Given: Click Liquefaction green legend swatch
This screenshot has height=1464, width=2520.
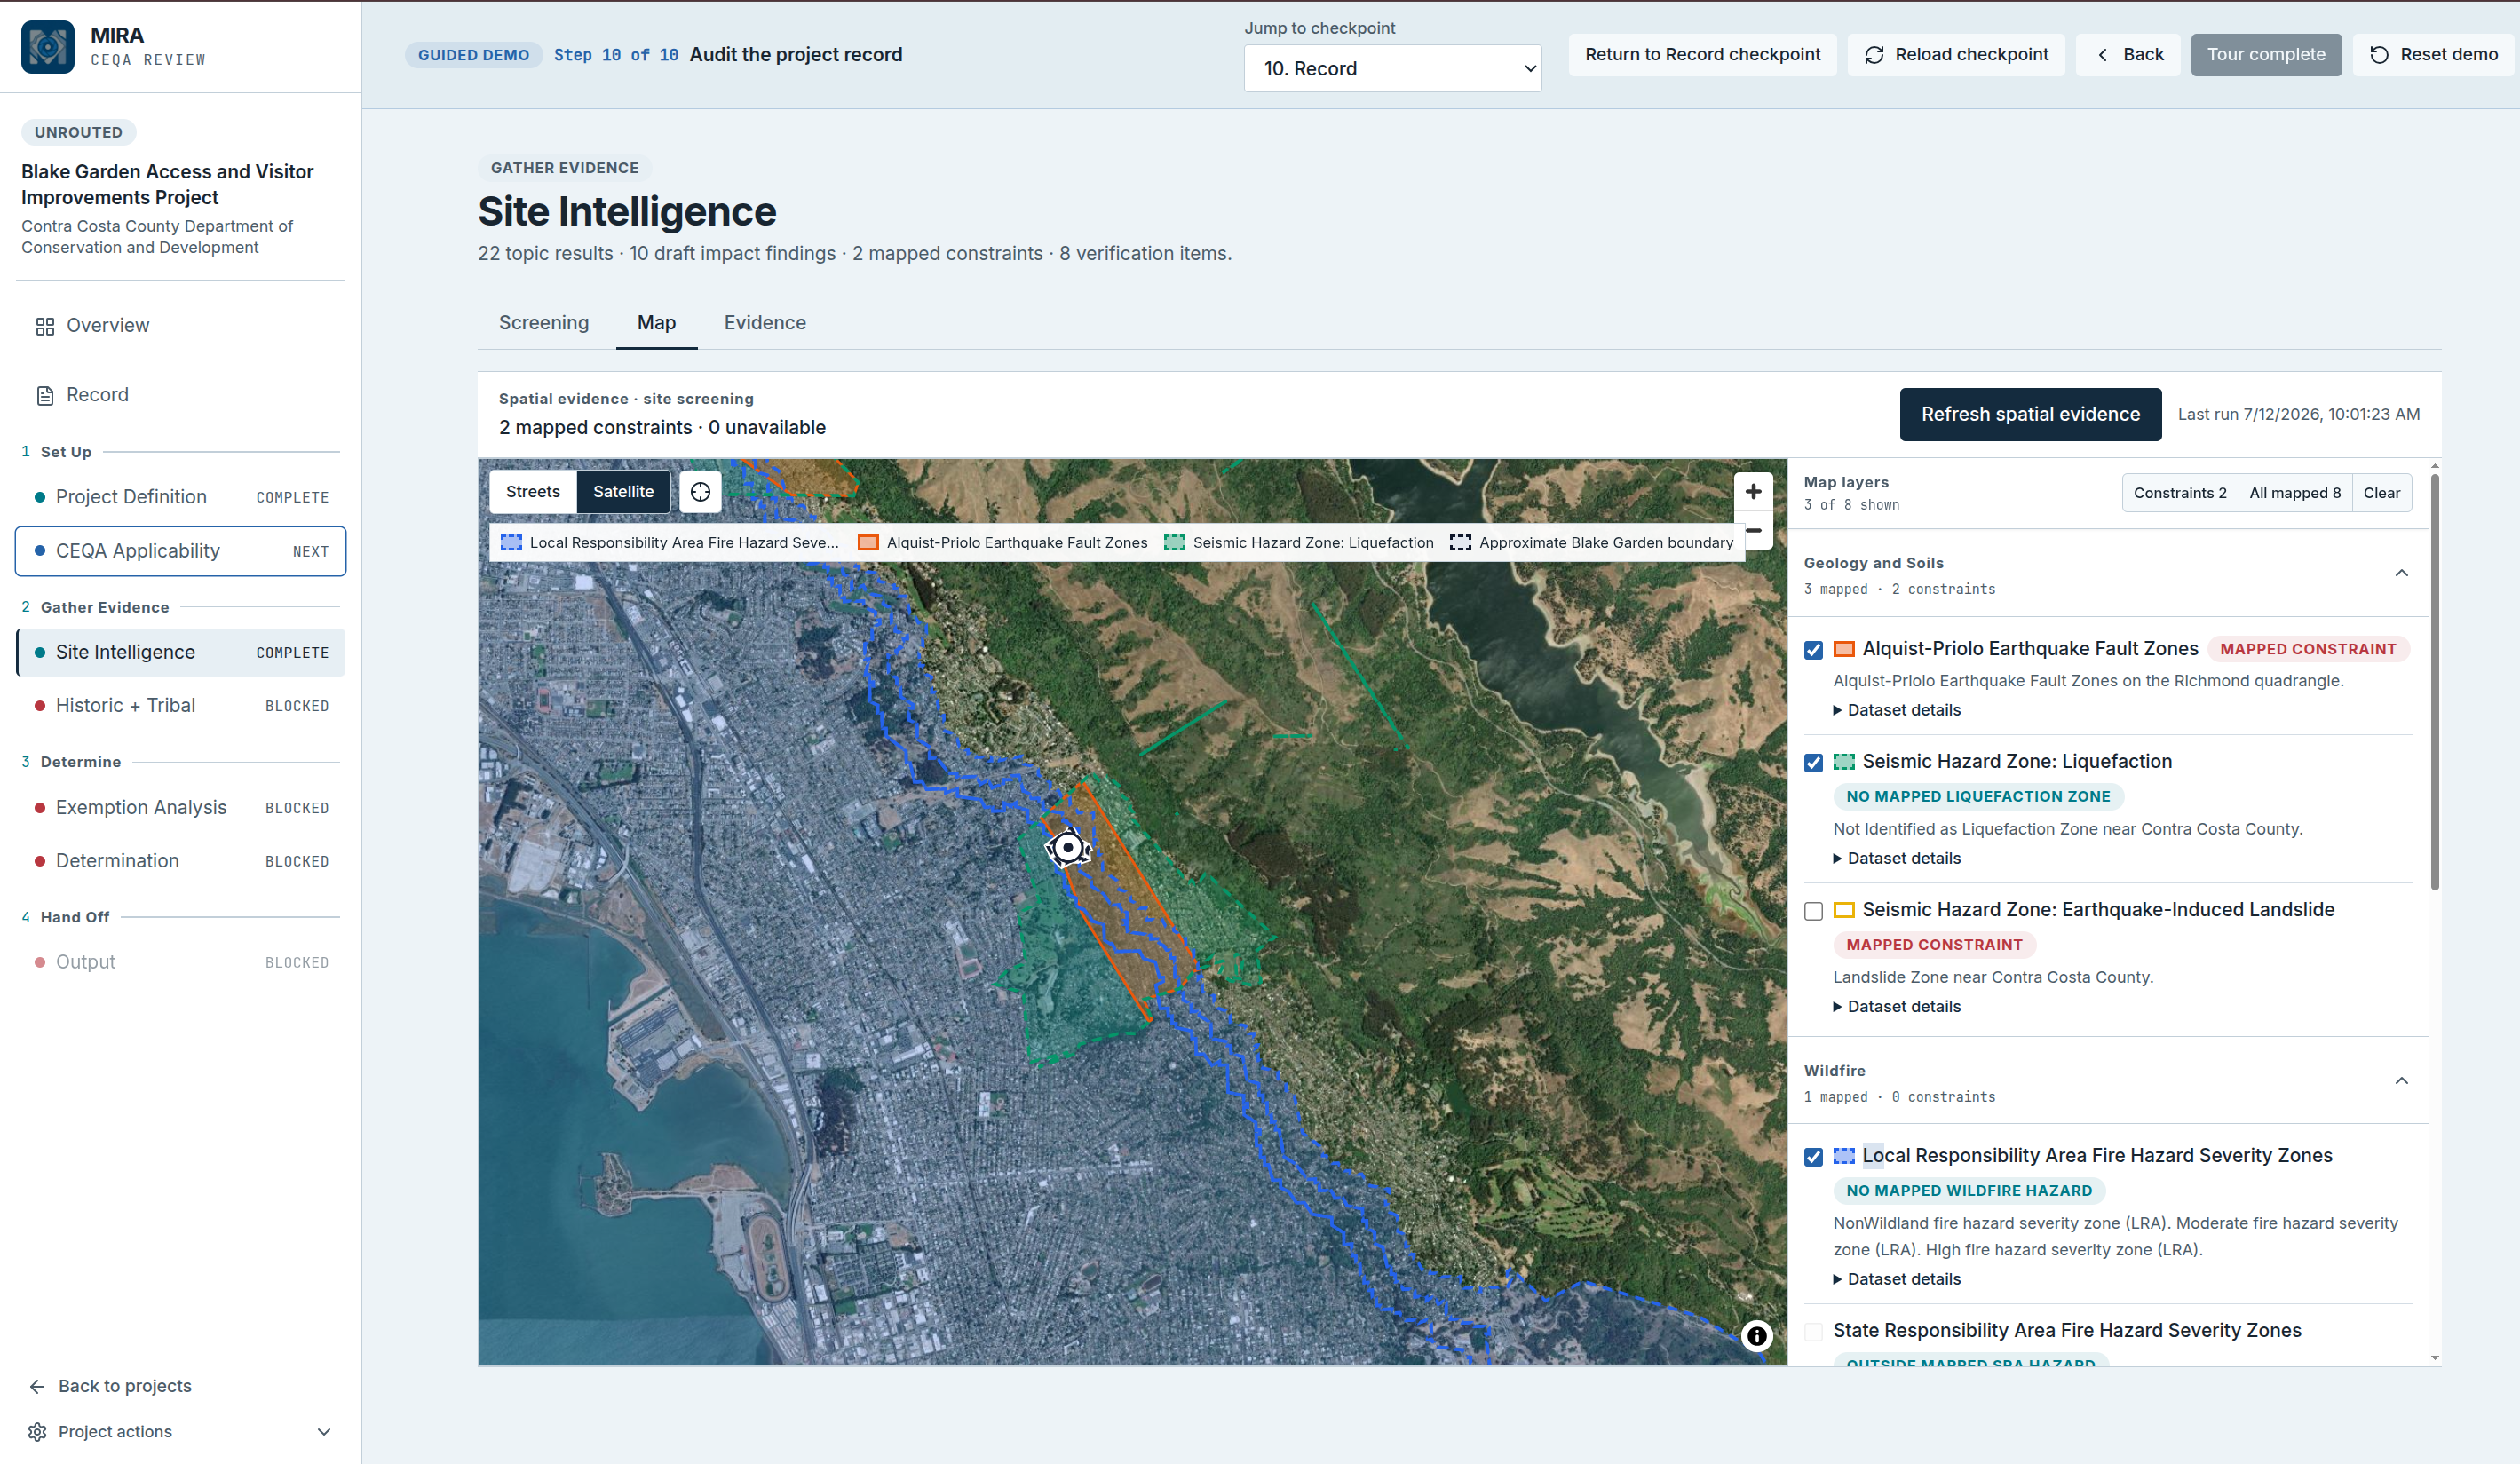Looking at the screenshot, I should tap(1174, 543).
